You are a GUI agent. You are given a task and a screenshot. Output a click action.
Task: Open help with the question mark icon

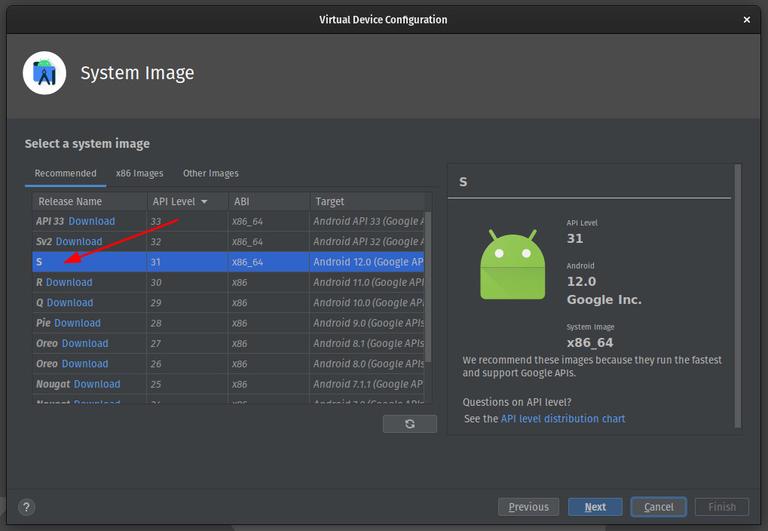coord(26,507)
